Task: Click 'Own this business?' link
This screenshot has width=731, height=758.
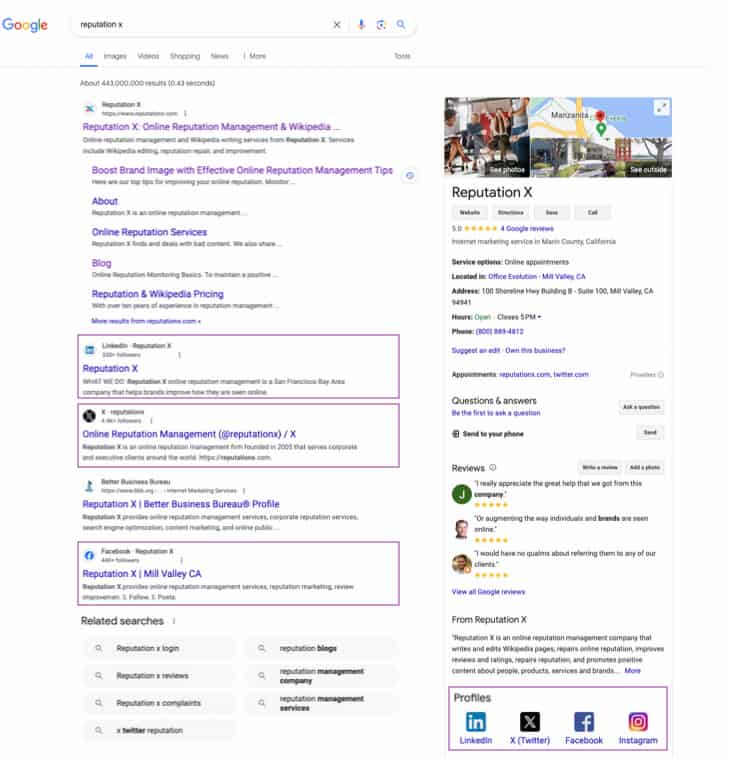Action: tap(535, 350)
